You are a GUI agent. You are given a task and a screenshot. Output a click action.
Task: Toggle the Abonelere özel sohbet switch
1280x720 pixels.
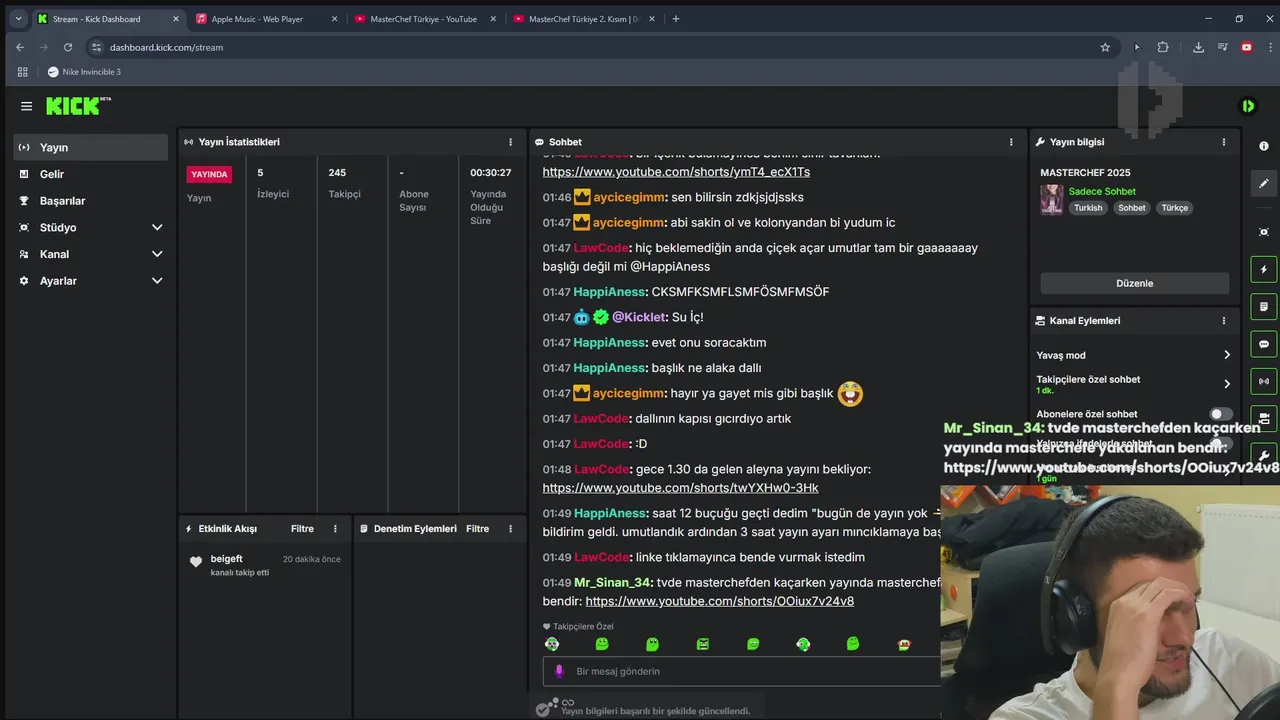pos(1221,414)
